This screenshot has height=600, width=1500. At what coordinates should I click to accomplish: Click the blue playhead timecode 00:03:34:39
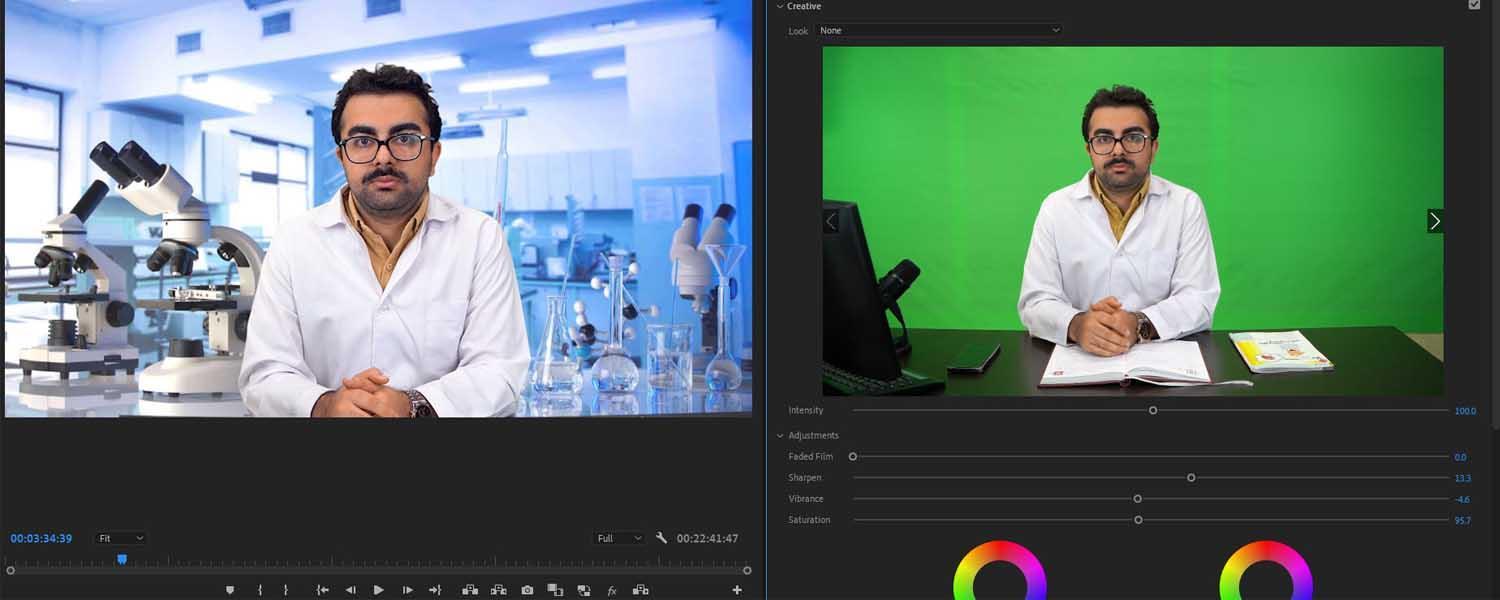click(41, 538)
